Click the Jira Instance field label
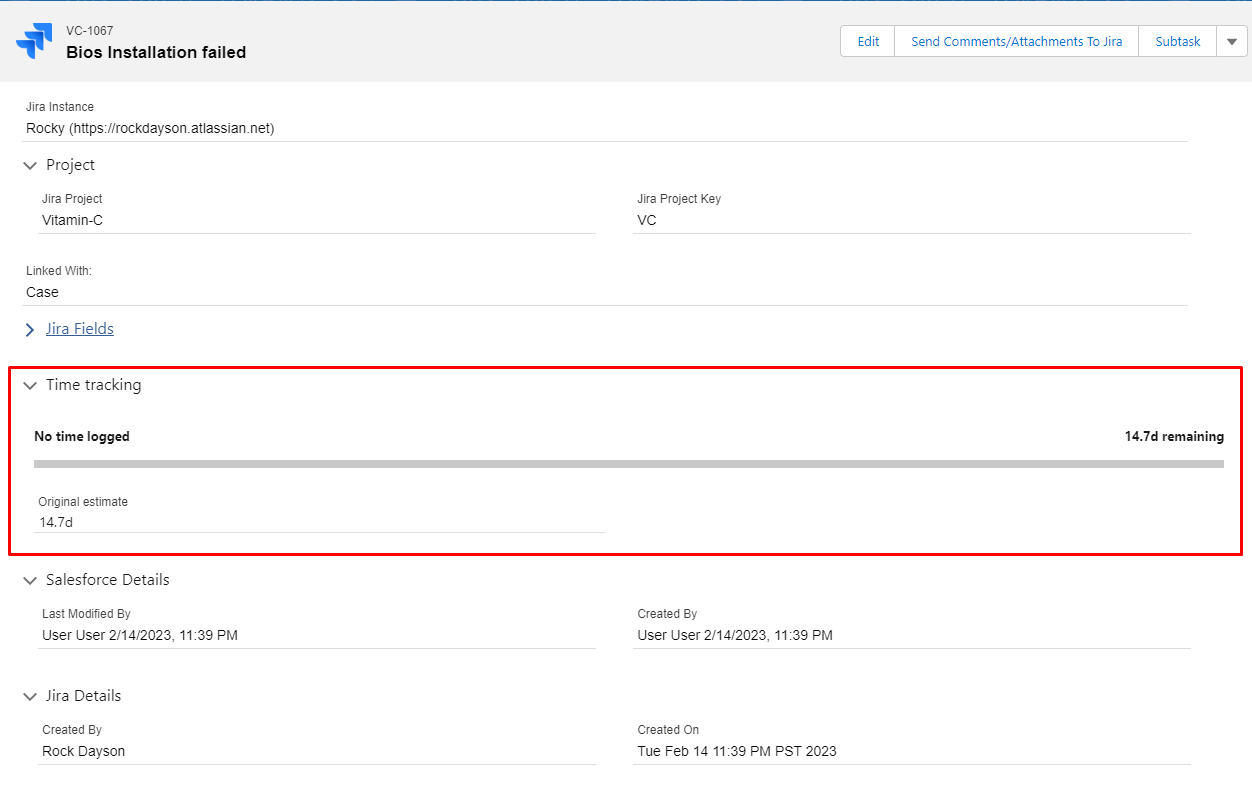 (x=60, y=107)
